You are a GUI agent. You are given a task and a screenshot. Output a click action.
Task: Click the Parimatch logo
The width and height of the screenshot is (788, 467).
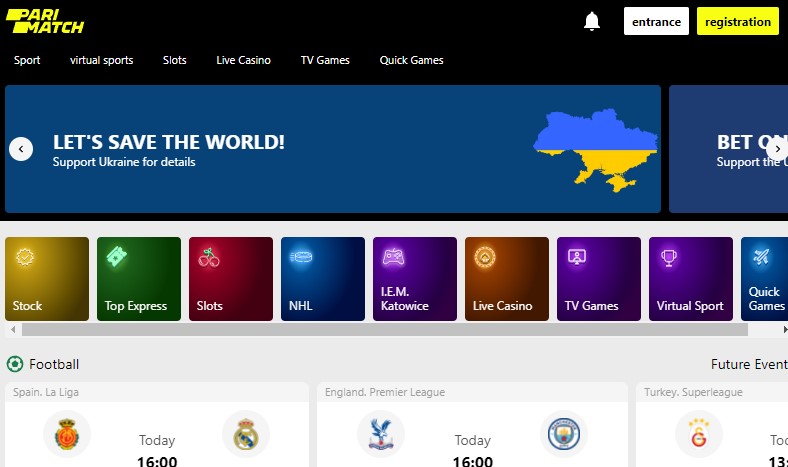coord(45,21)
